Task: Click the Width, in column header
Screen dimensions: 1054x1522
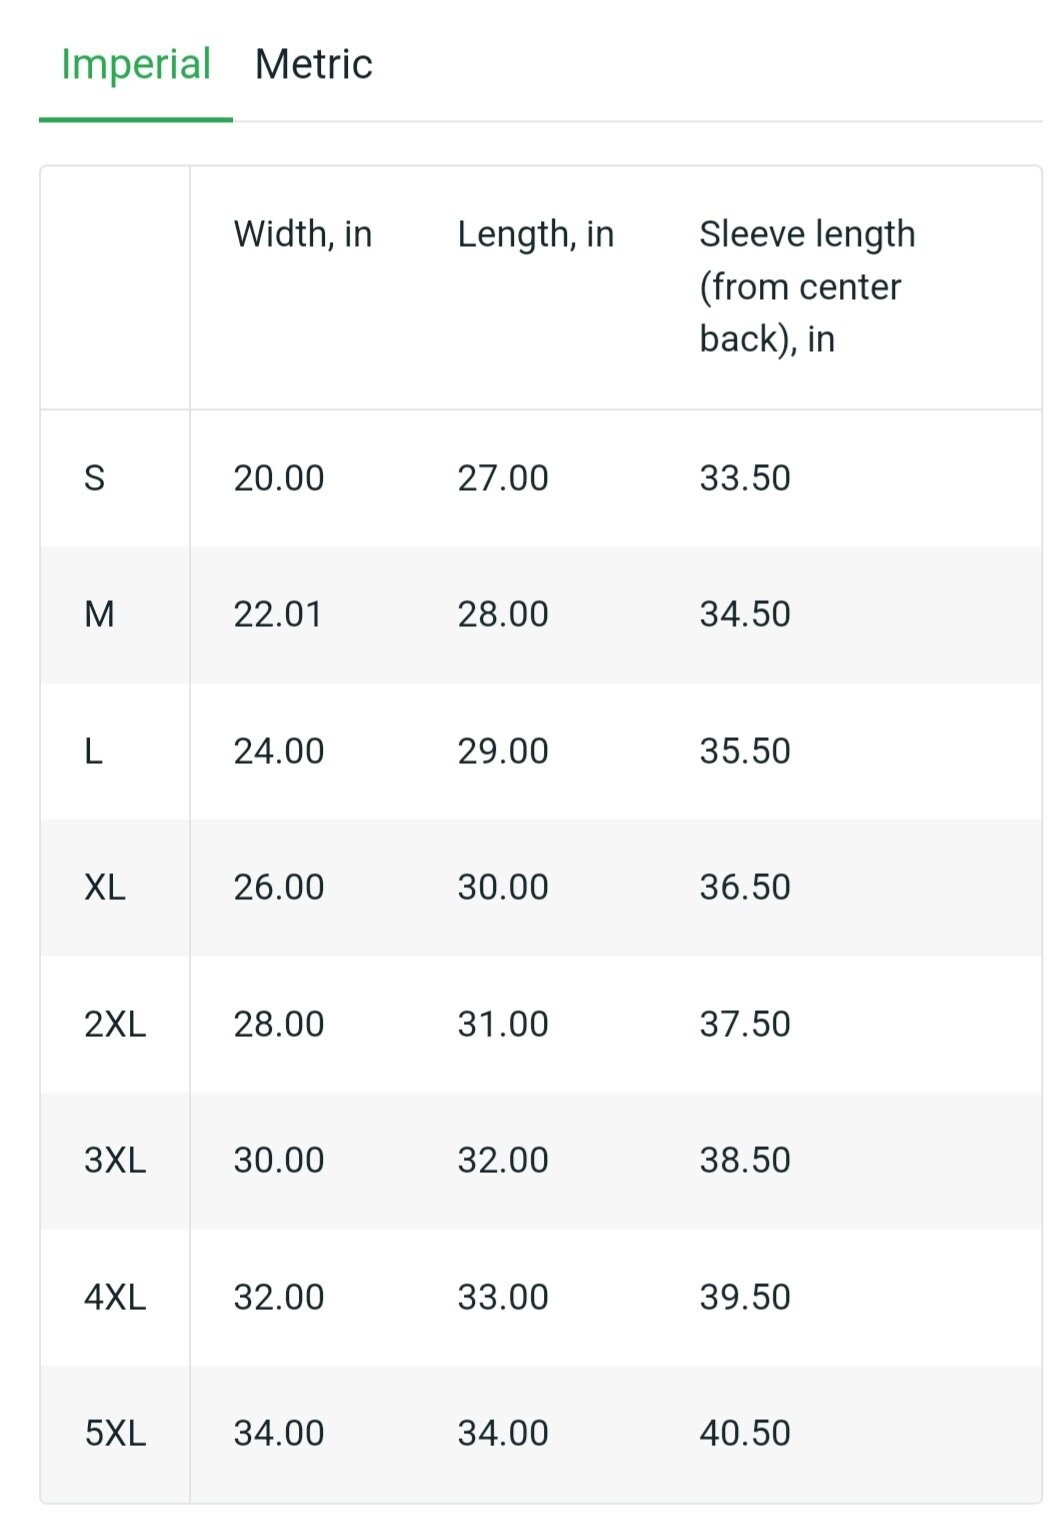Action: [303, 234]
